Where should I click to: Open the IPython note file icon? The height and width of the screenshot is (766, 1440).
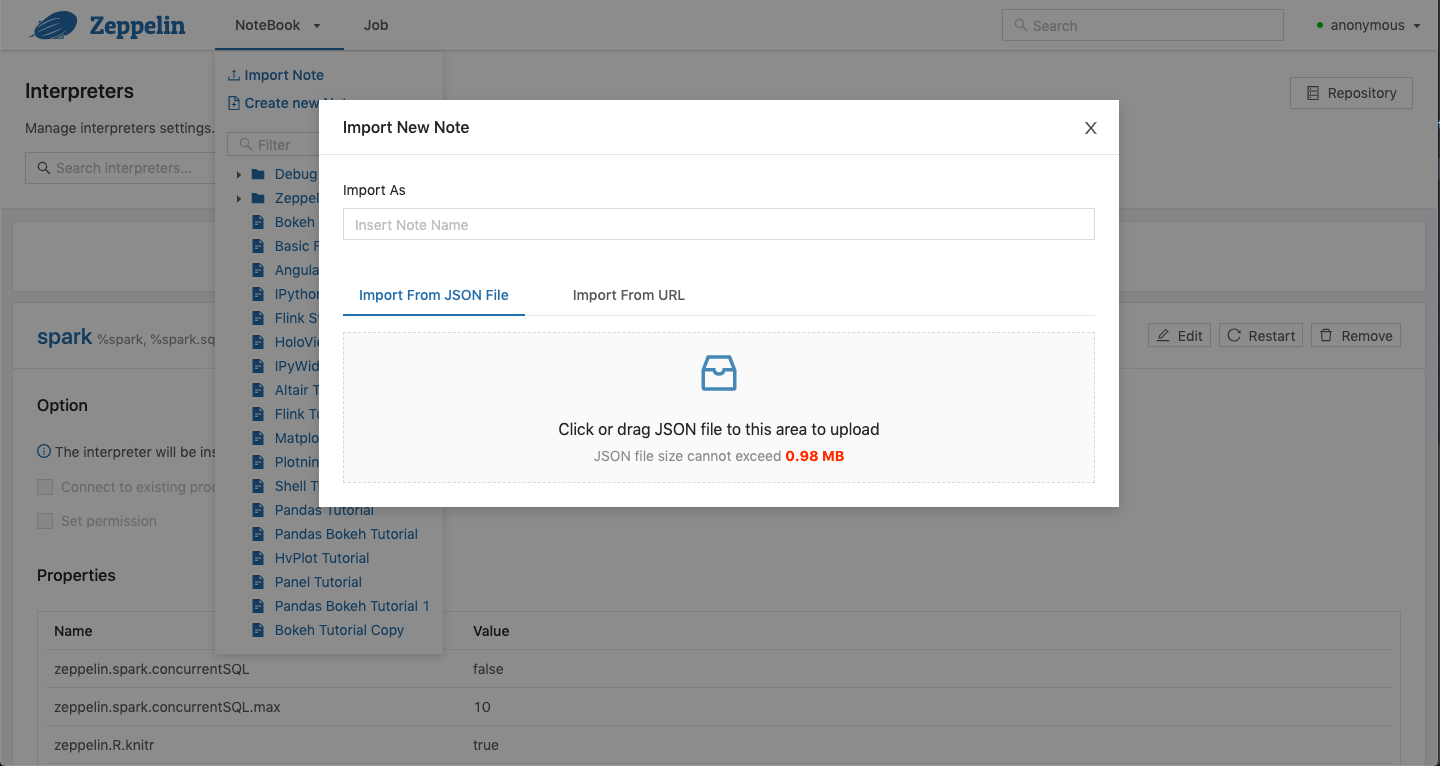[x=258, y=294]
